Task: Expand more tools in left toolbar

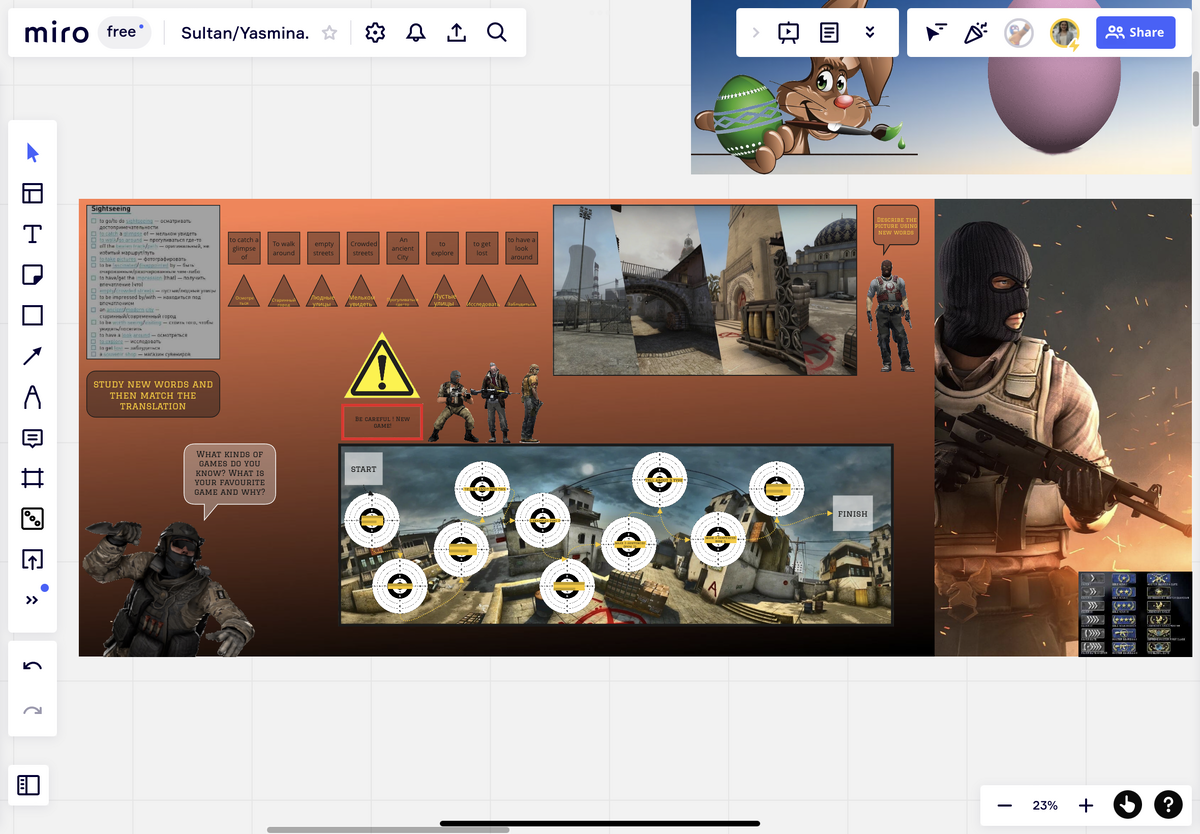Action: [x=32, y=600]
